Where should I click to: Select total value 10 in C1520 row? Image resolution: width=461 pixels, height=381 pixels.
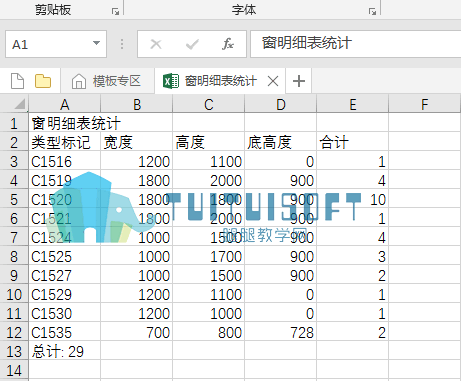(x=353, y=199)
